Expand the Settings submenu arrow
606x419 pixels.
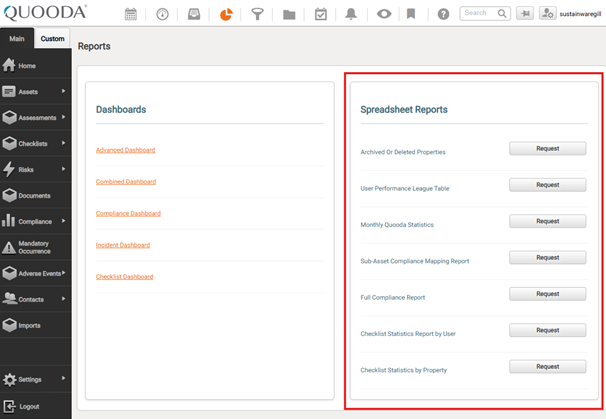click(x=63, y=378)
